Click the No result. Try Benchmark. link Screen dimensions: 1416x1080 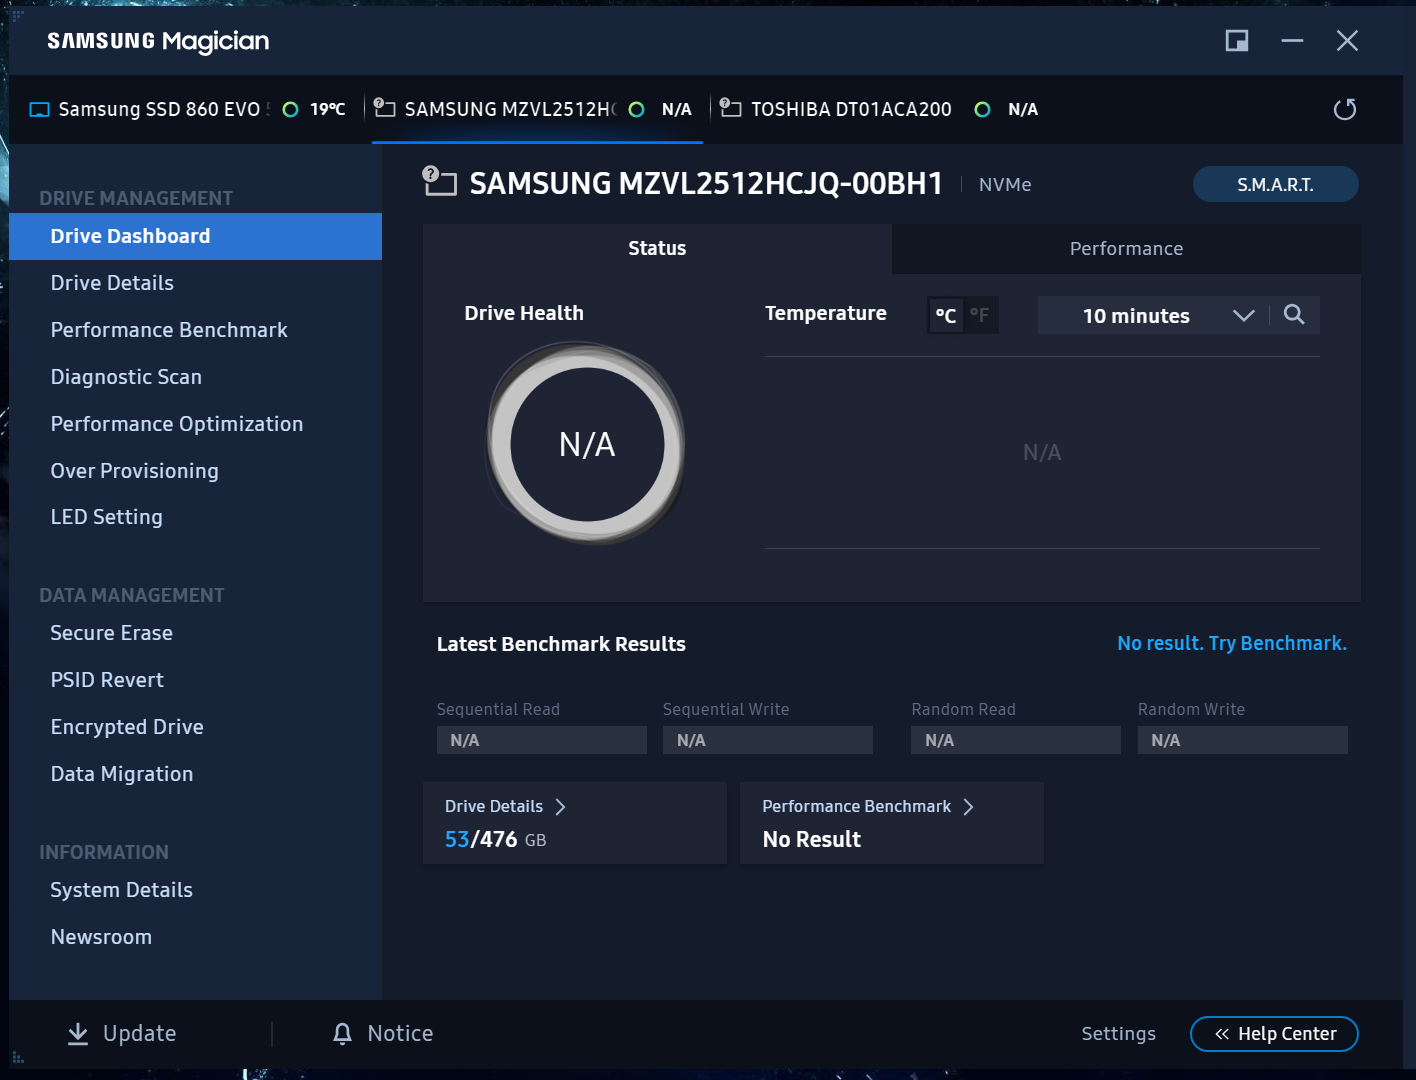tap(1232, 644)
